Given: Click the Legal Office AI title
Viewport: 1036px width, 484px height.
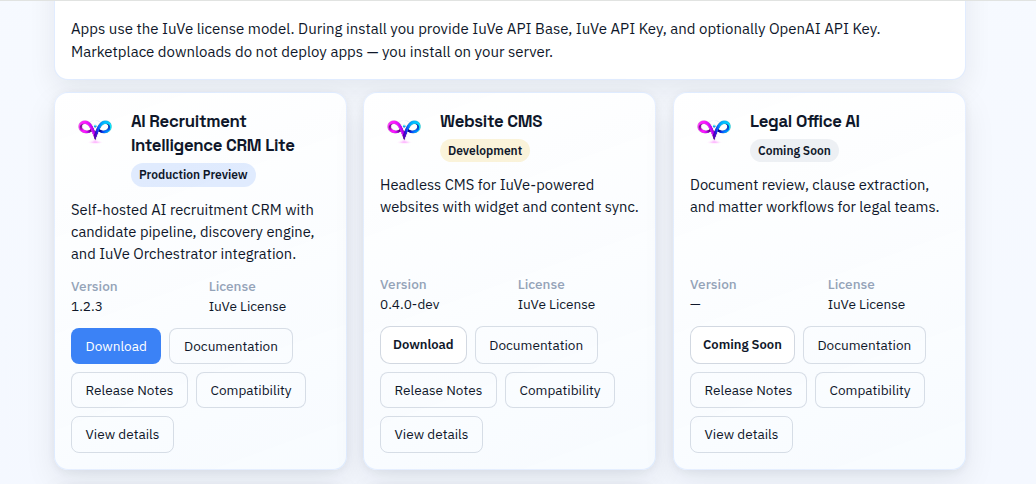Looking at the screenshot, I should (805, 121).
